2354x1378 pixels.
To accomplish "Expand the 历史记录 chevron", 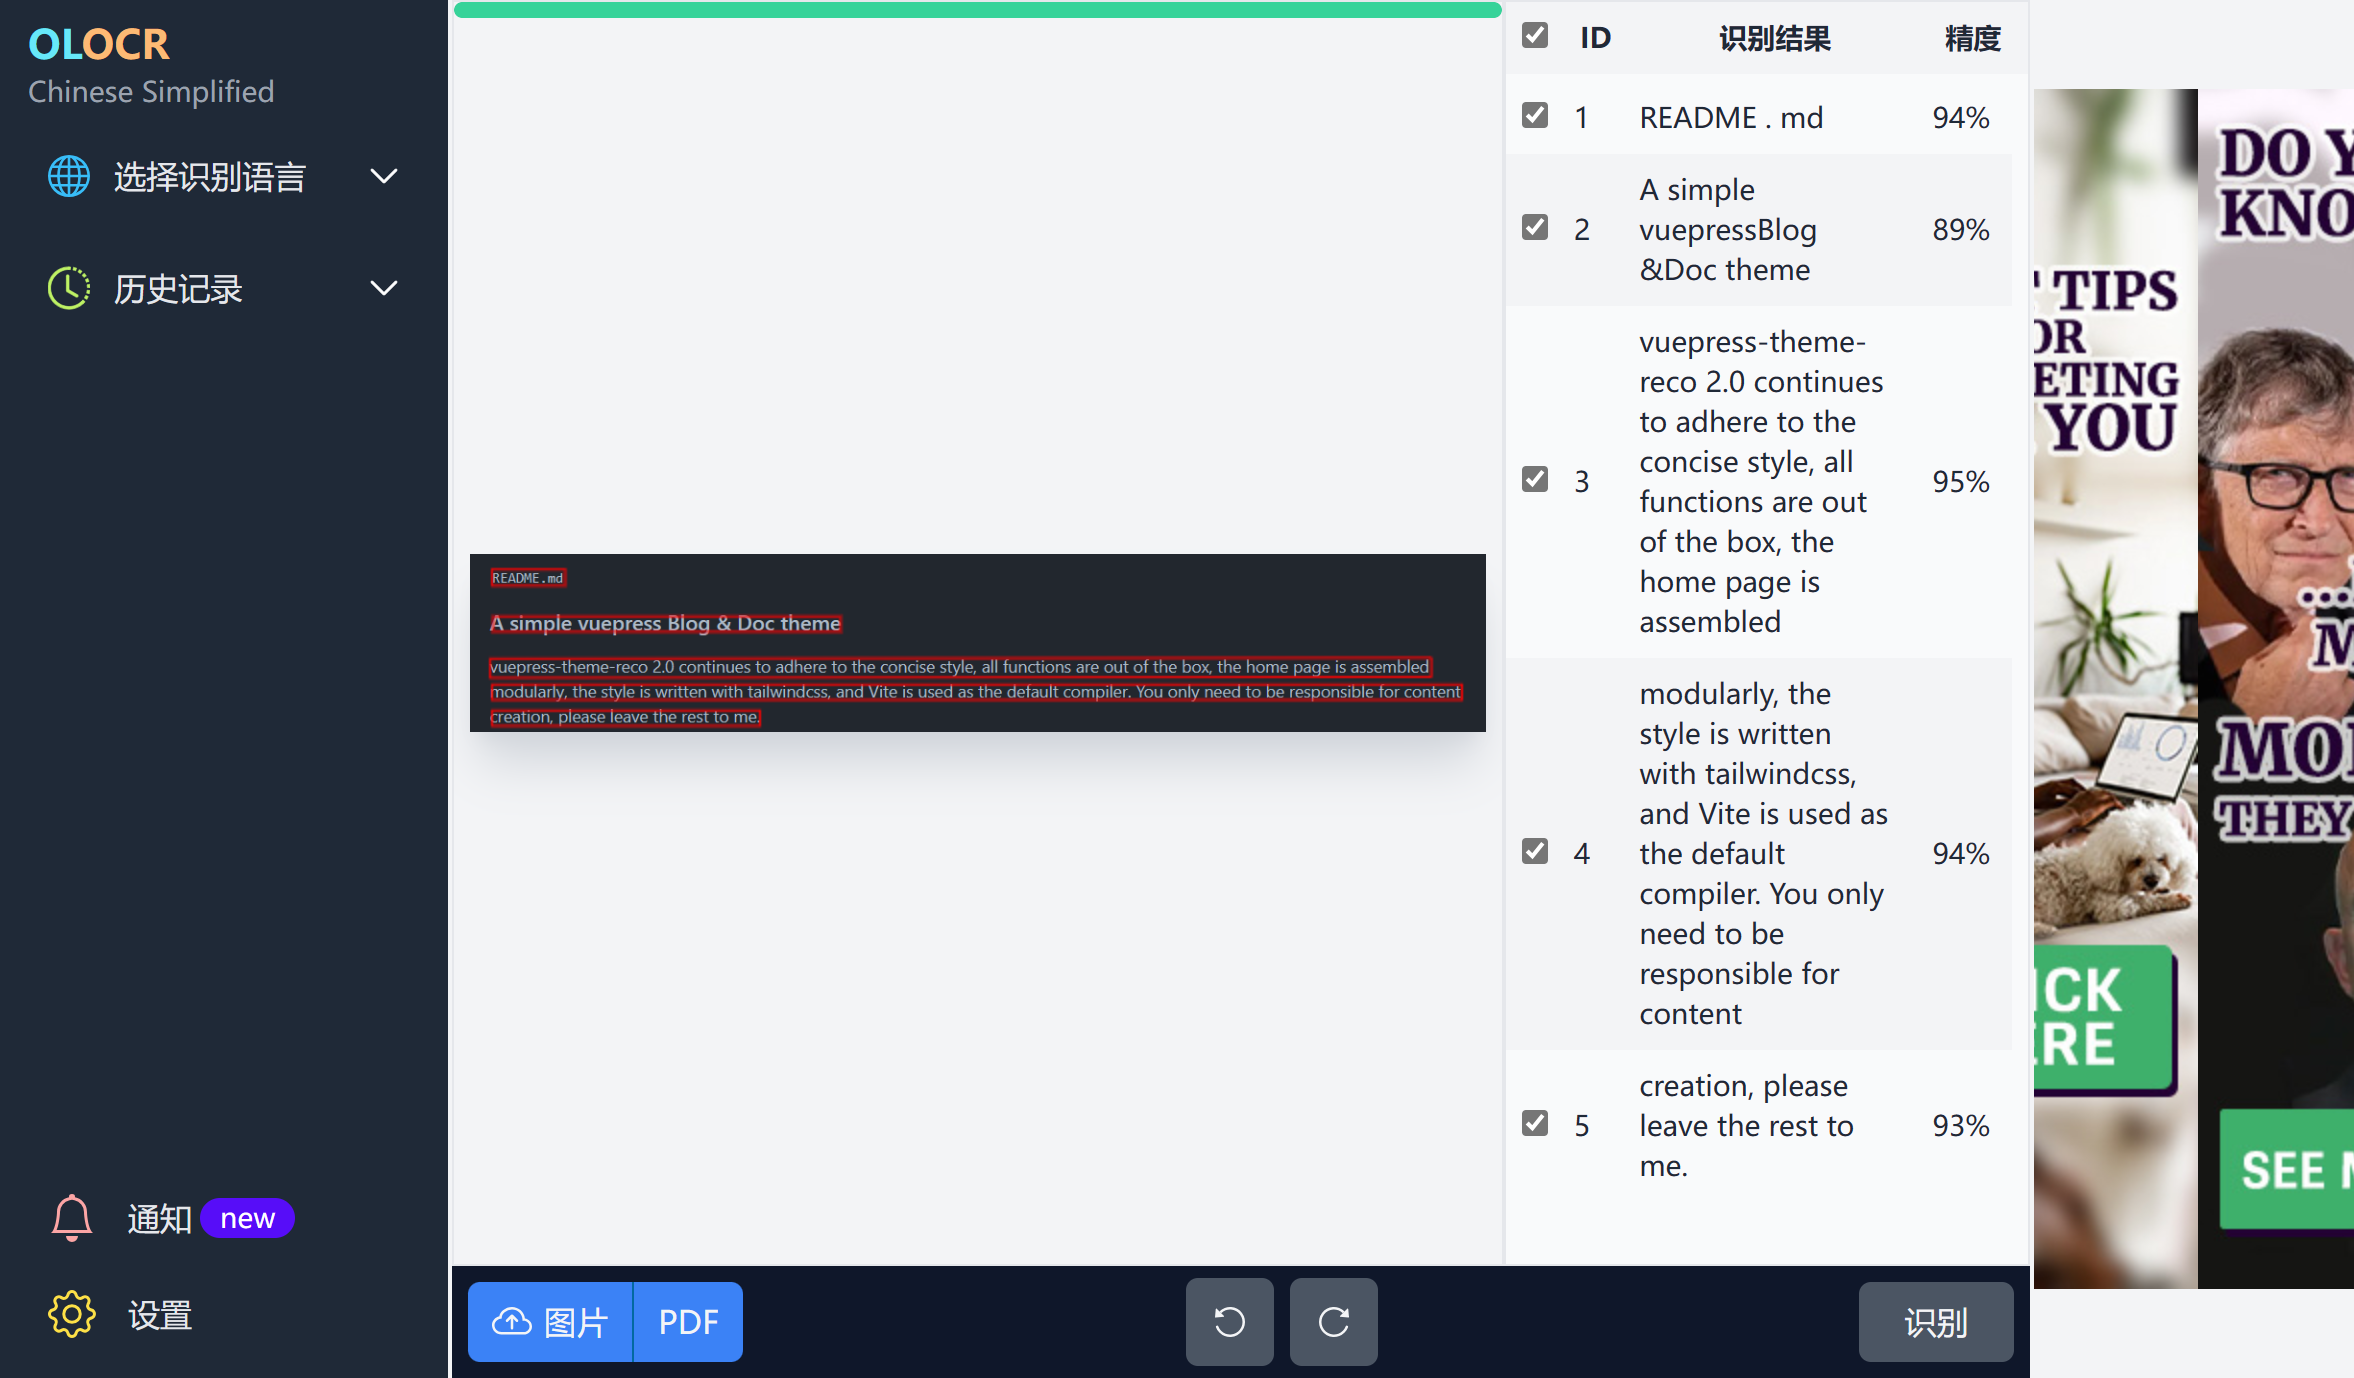I will click(x=384, y=289).
